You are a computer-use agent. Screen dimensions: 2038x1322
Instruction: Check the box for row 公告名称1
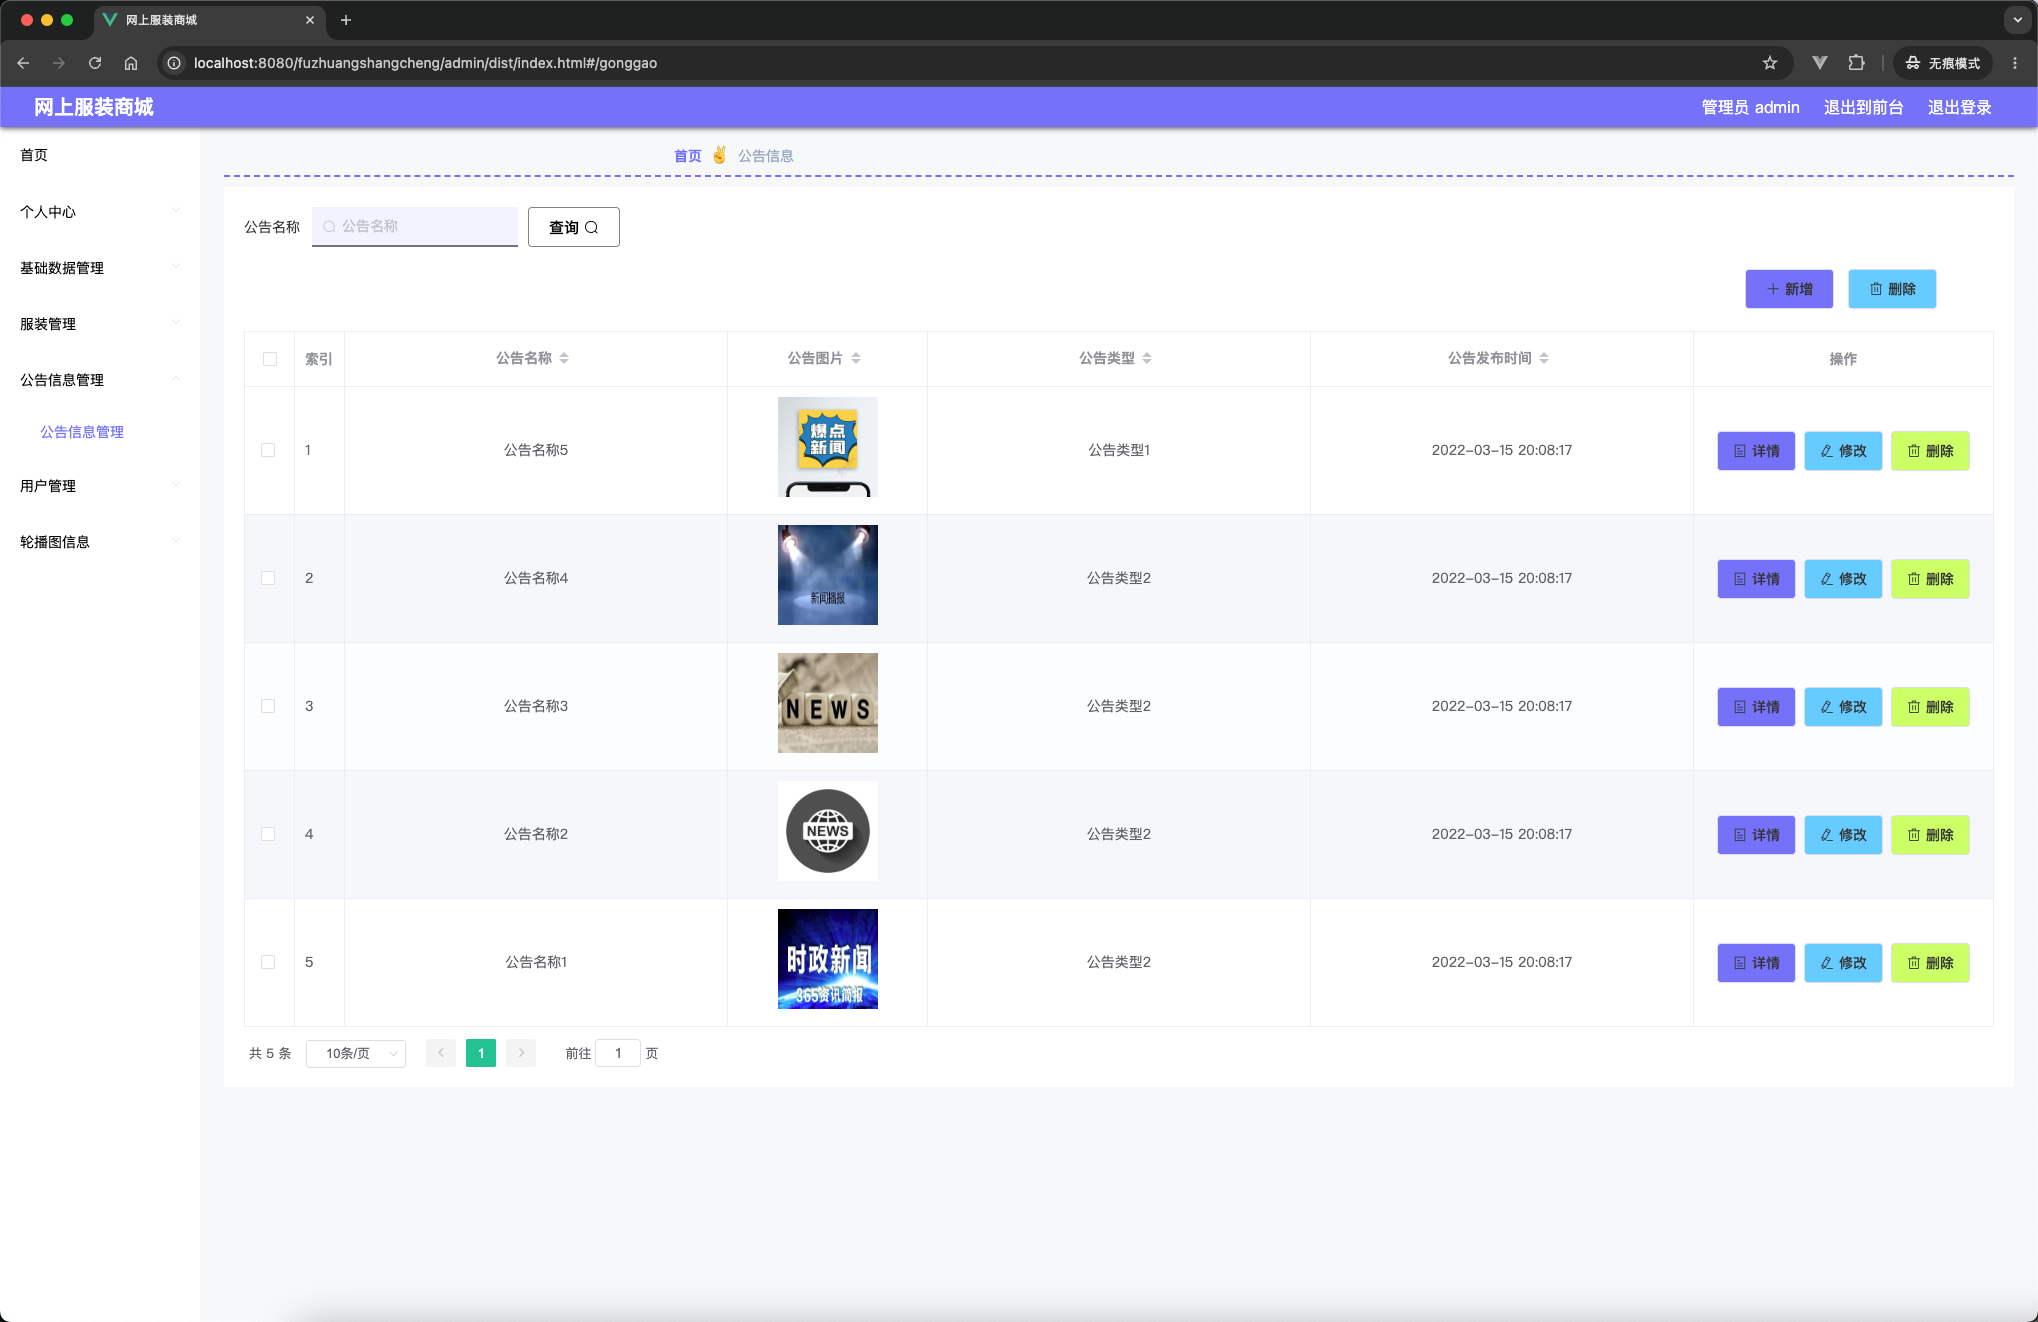coord(268,962)
